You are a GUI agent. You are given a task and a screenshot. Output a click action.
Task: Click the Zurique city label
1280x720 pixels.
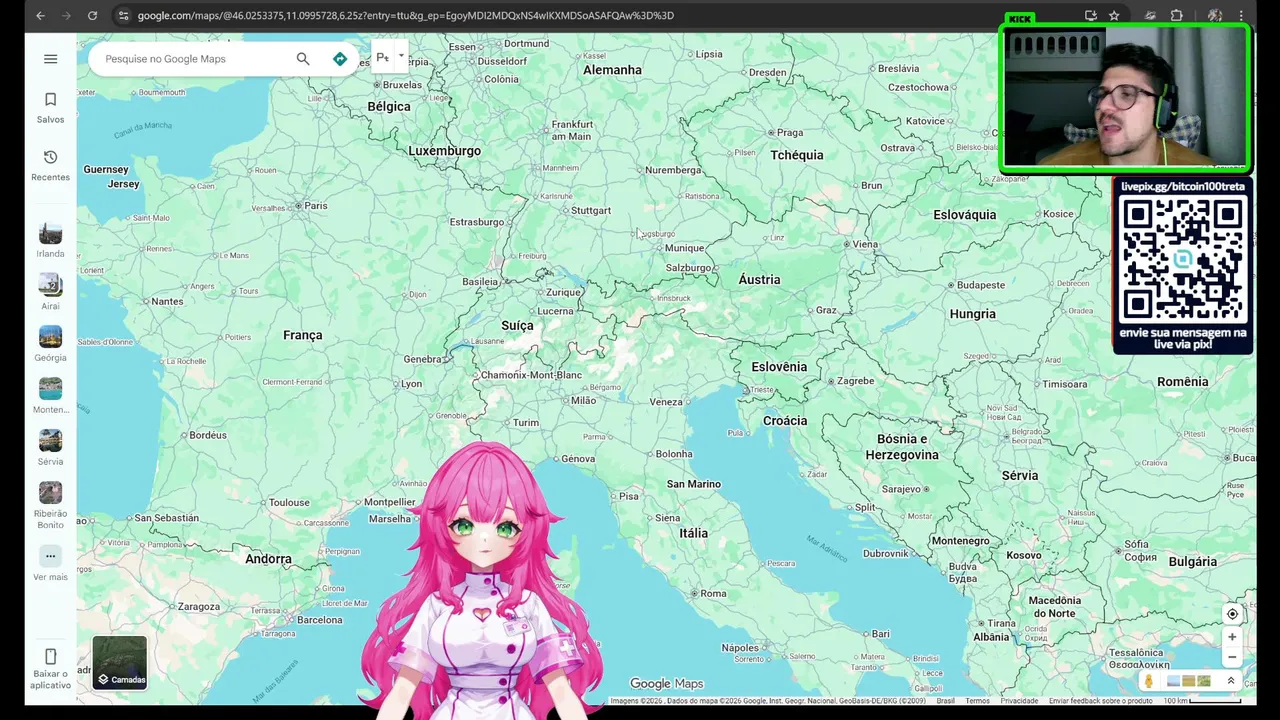tap(564, 292)
